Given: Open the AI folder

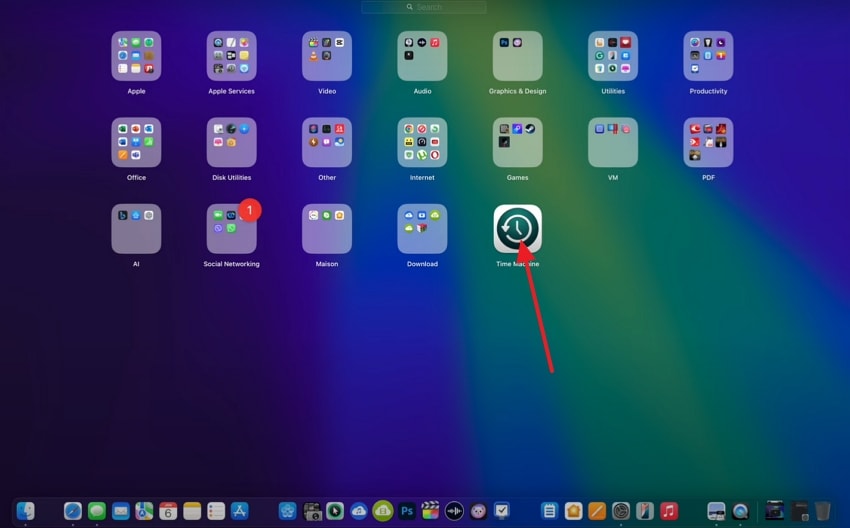Looking at the screenshot, I should point(136,229).
